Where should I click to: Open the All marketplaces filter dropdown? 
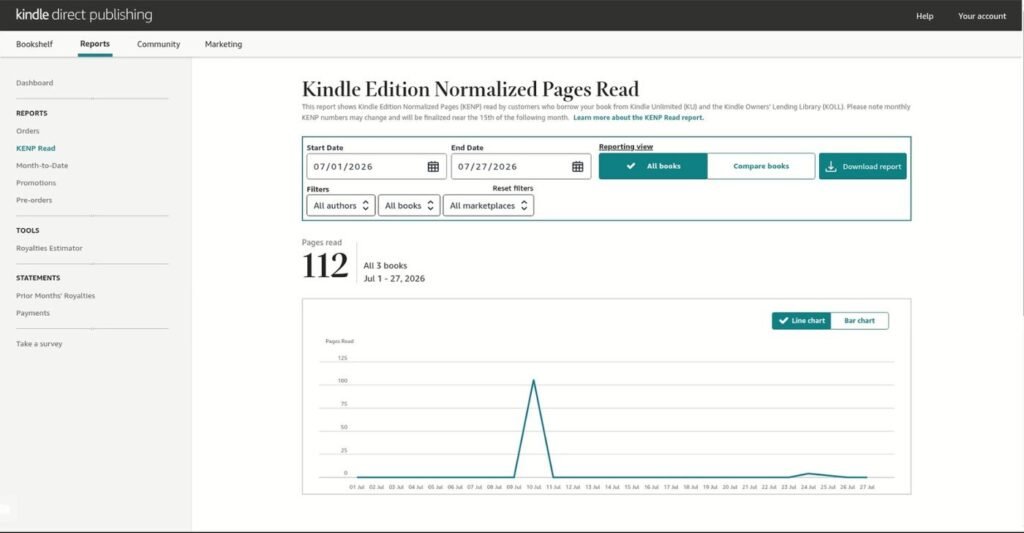488,205
